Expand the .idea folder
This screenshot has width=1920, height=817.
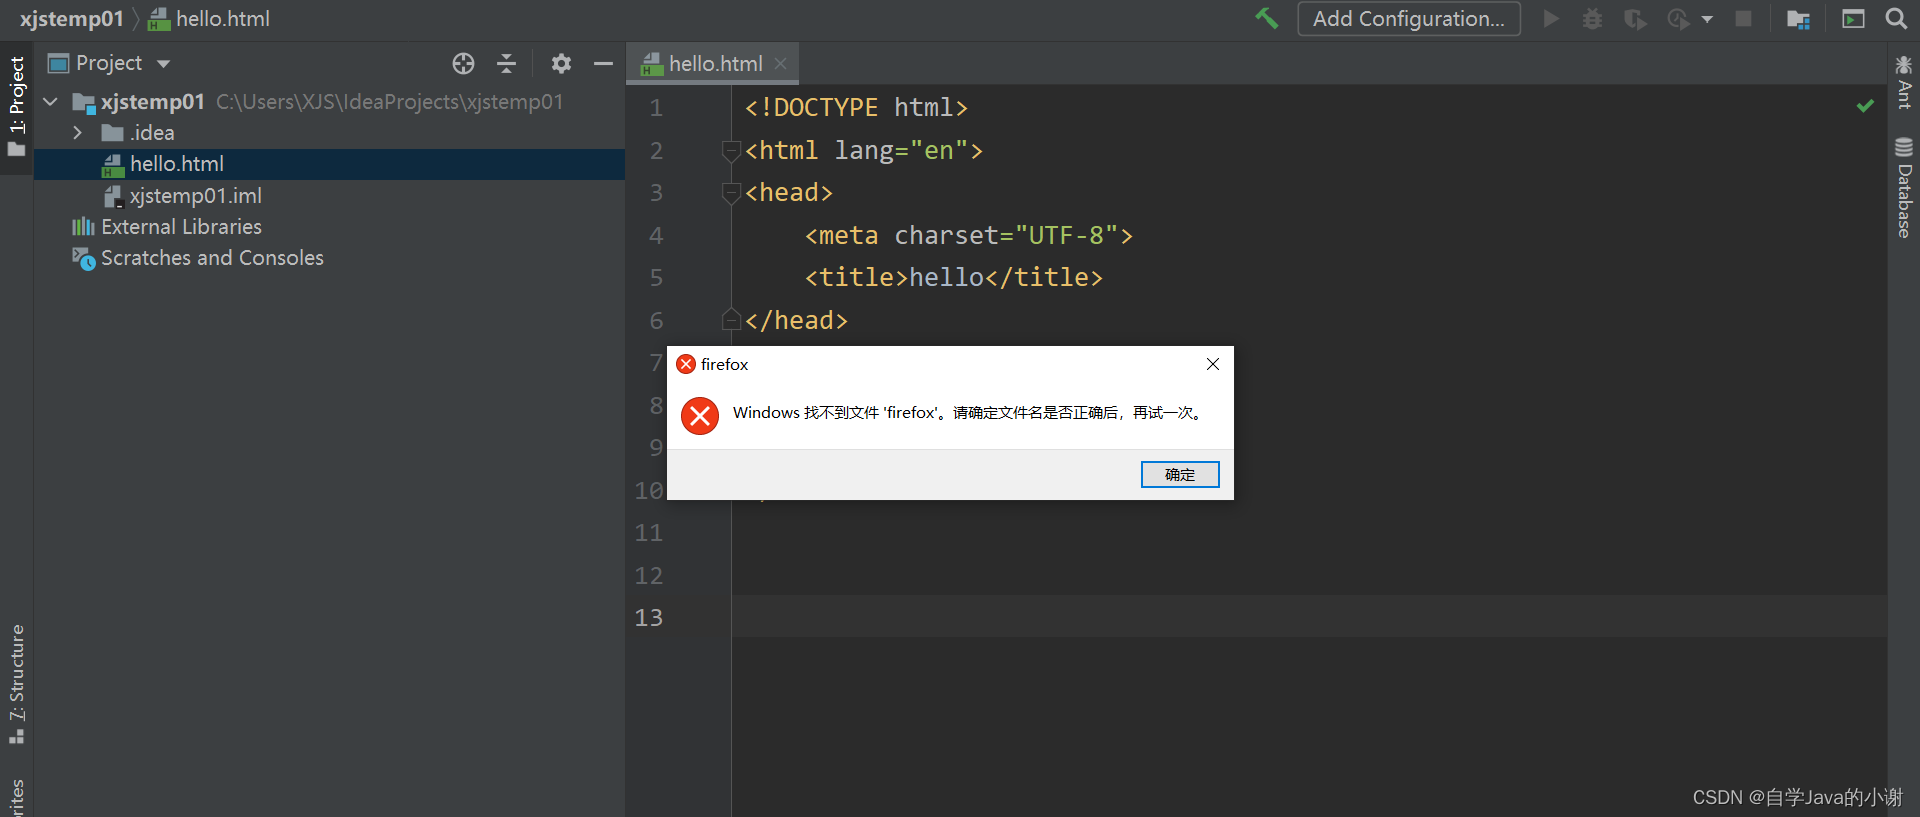click(77, 133)
